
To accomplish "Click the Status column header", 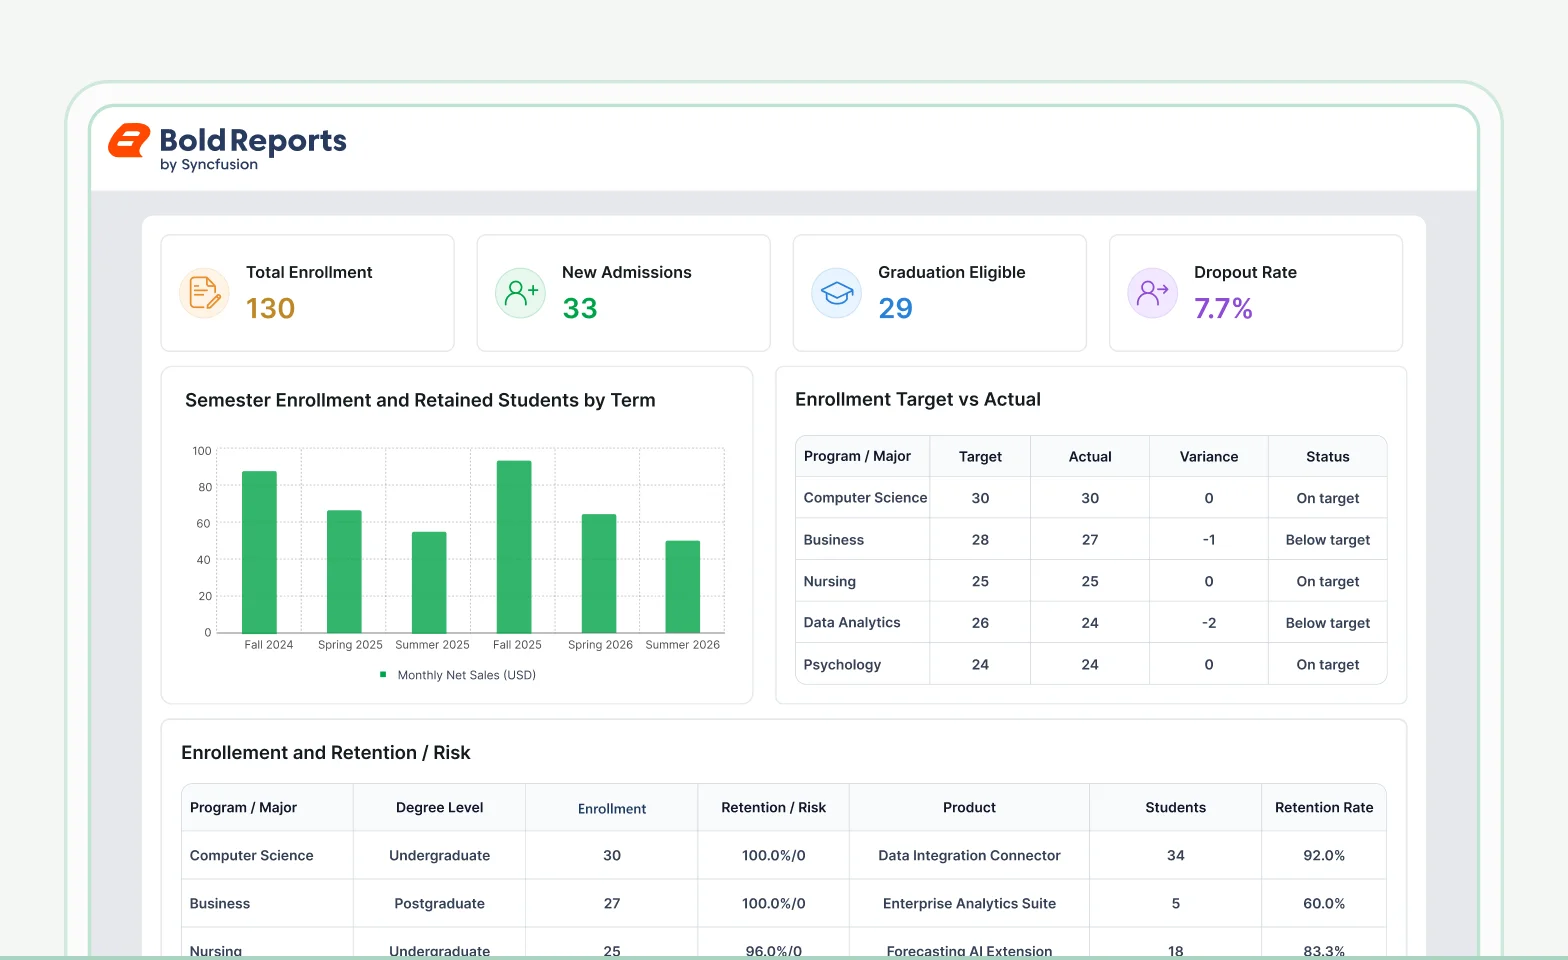I will [x=1328, y=456].
